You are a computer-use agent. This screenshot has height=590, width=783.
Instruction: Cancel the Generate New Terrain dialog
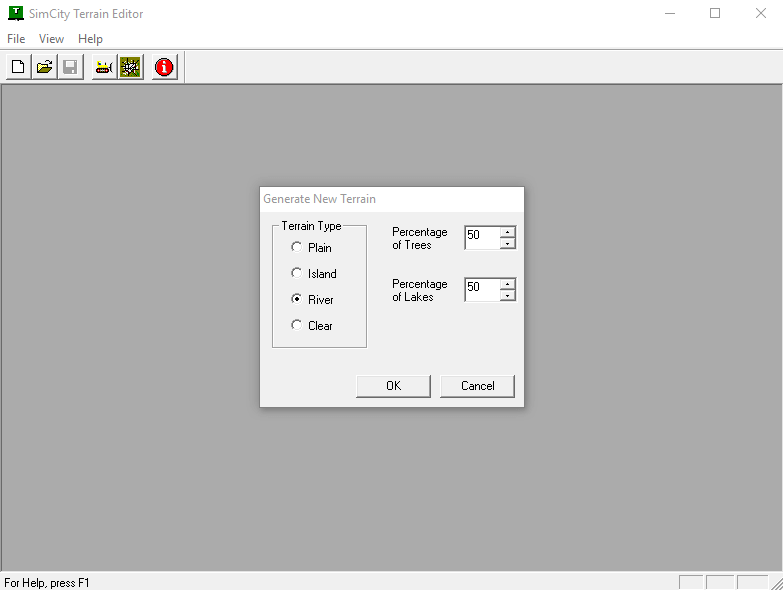pyautogui.click(x=477, y=386)
